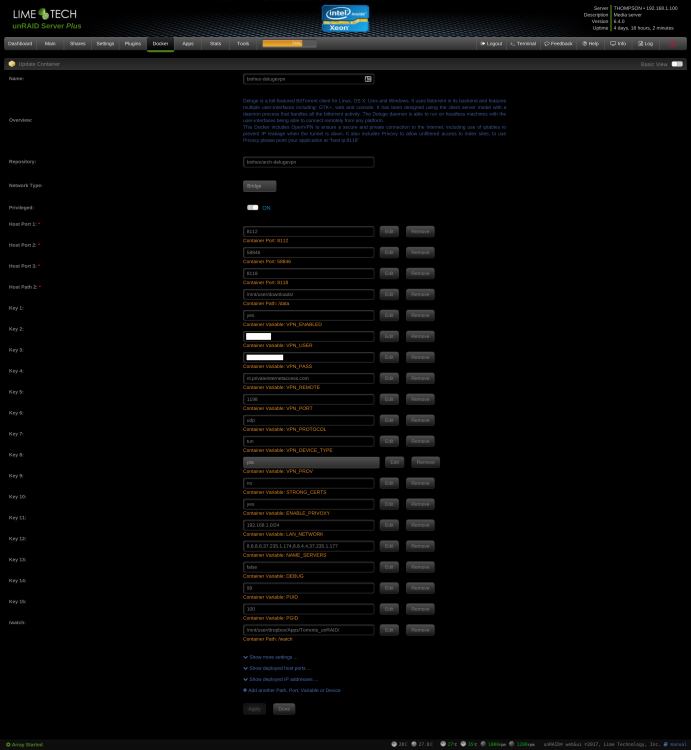Toggle Basic View switch

click(x=677, y=64)
